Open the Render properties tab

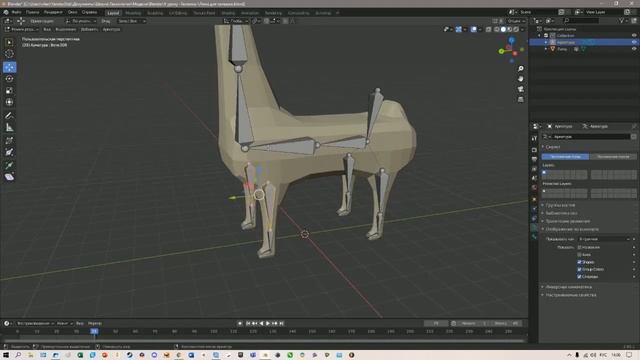pos(534,150)
